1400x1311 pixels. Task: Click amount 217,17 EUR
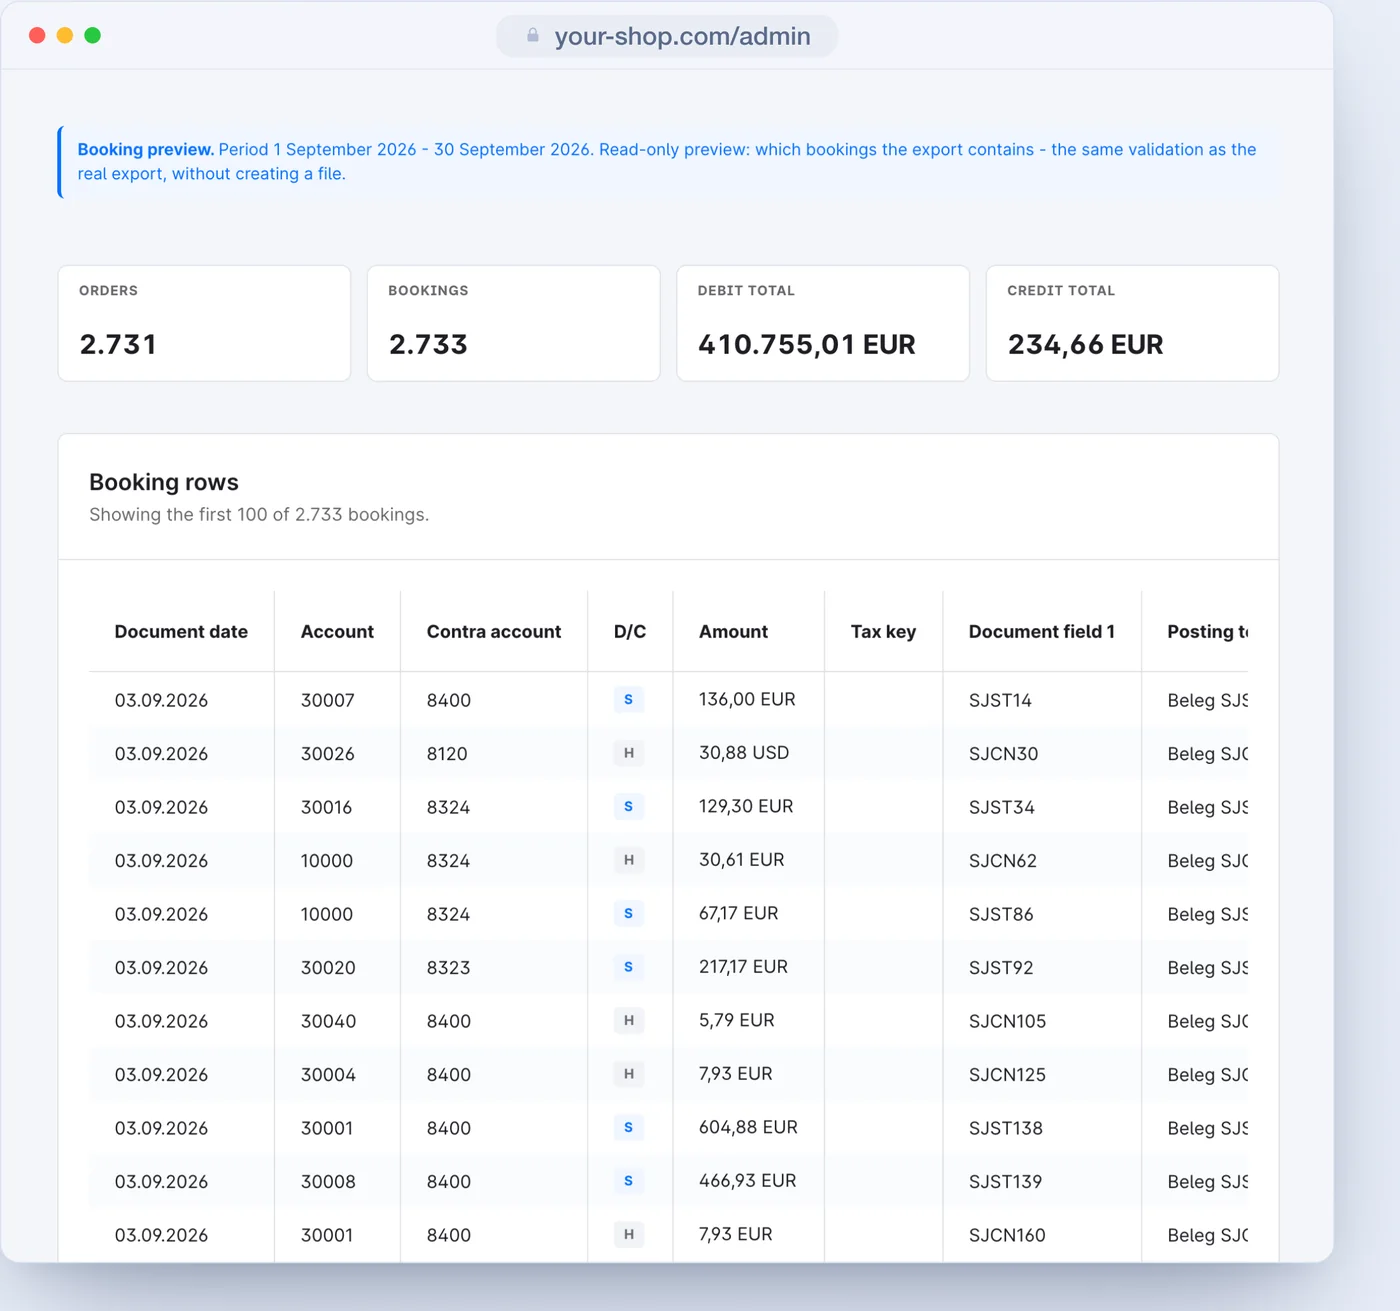click(743, 967)
